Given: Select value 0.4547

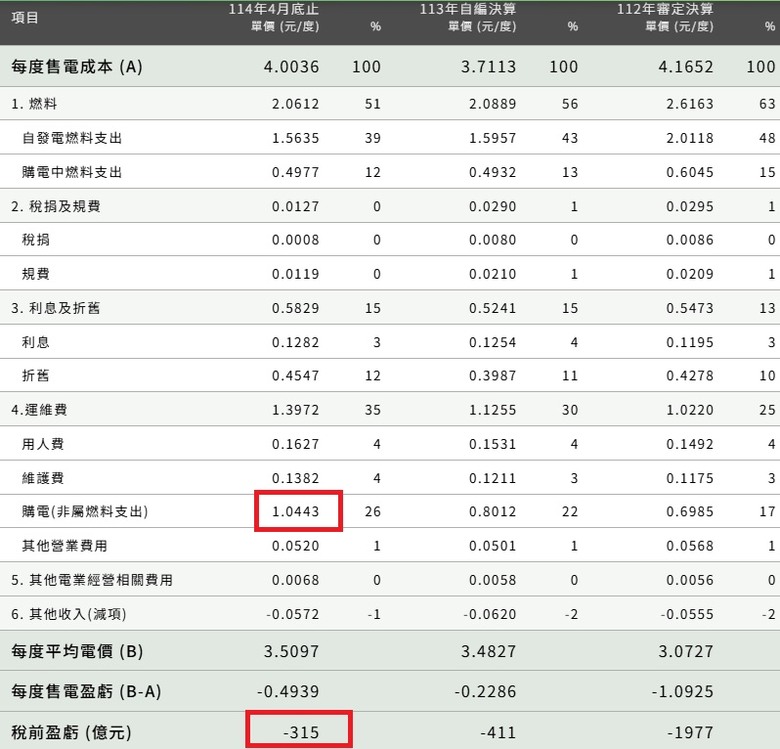Looking at the screenshot, I should (295, 375).
